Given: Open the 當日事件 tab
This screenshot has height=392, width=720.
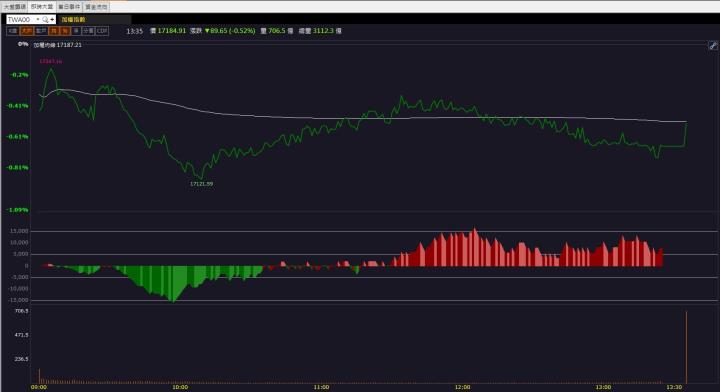Looking at the screenshot, I should (69, 7).
